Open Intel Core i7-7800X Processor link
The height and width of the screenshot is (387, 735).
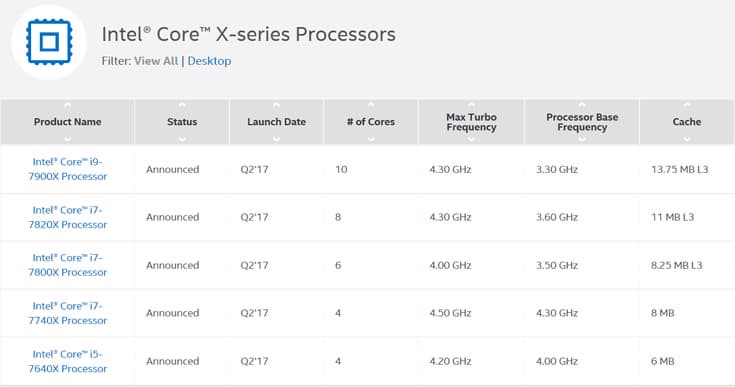[x=68, y=265]
